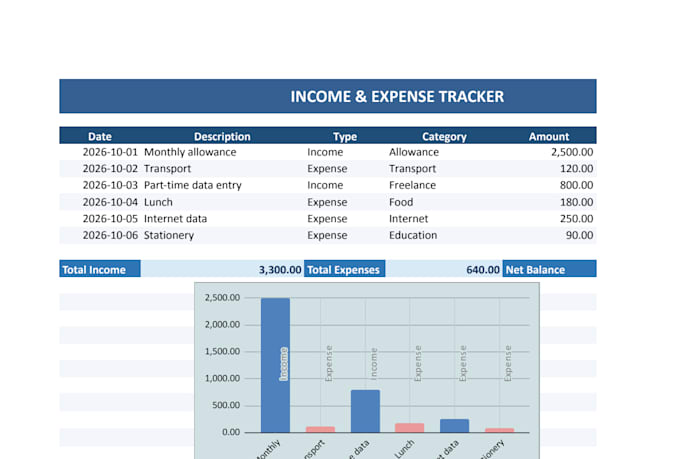The width and height of the screenshot is (680, 459).
Task: Click the 1,000.00 axis label in chart
Action: (x=222, y=378)
